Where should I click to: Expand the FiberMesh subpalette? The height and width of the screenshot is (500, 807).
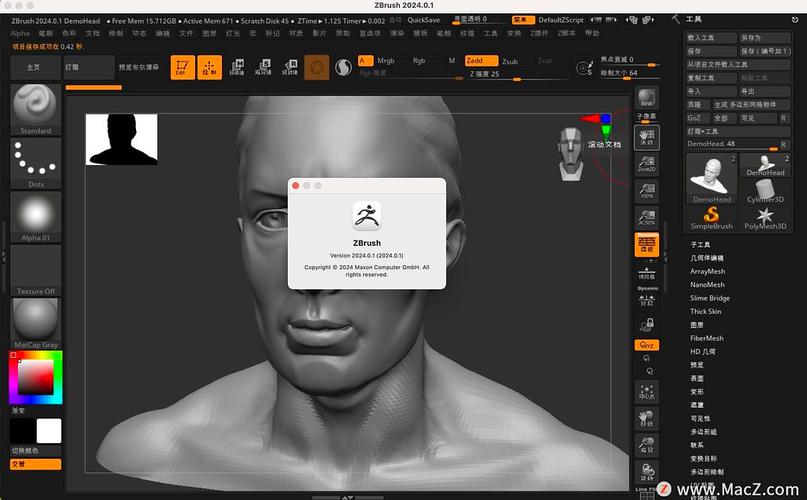707,338
